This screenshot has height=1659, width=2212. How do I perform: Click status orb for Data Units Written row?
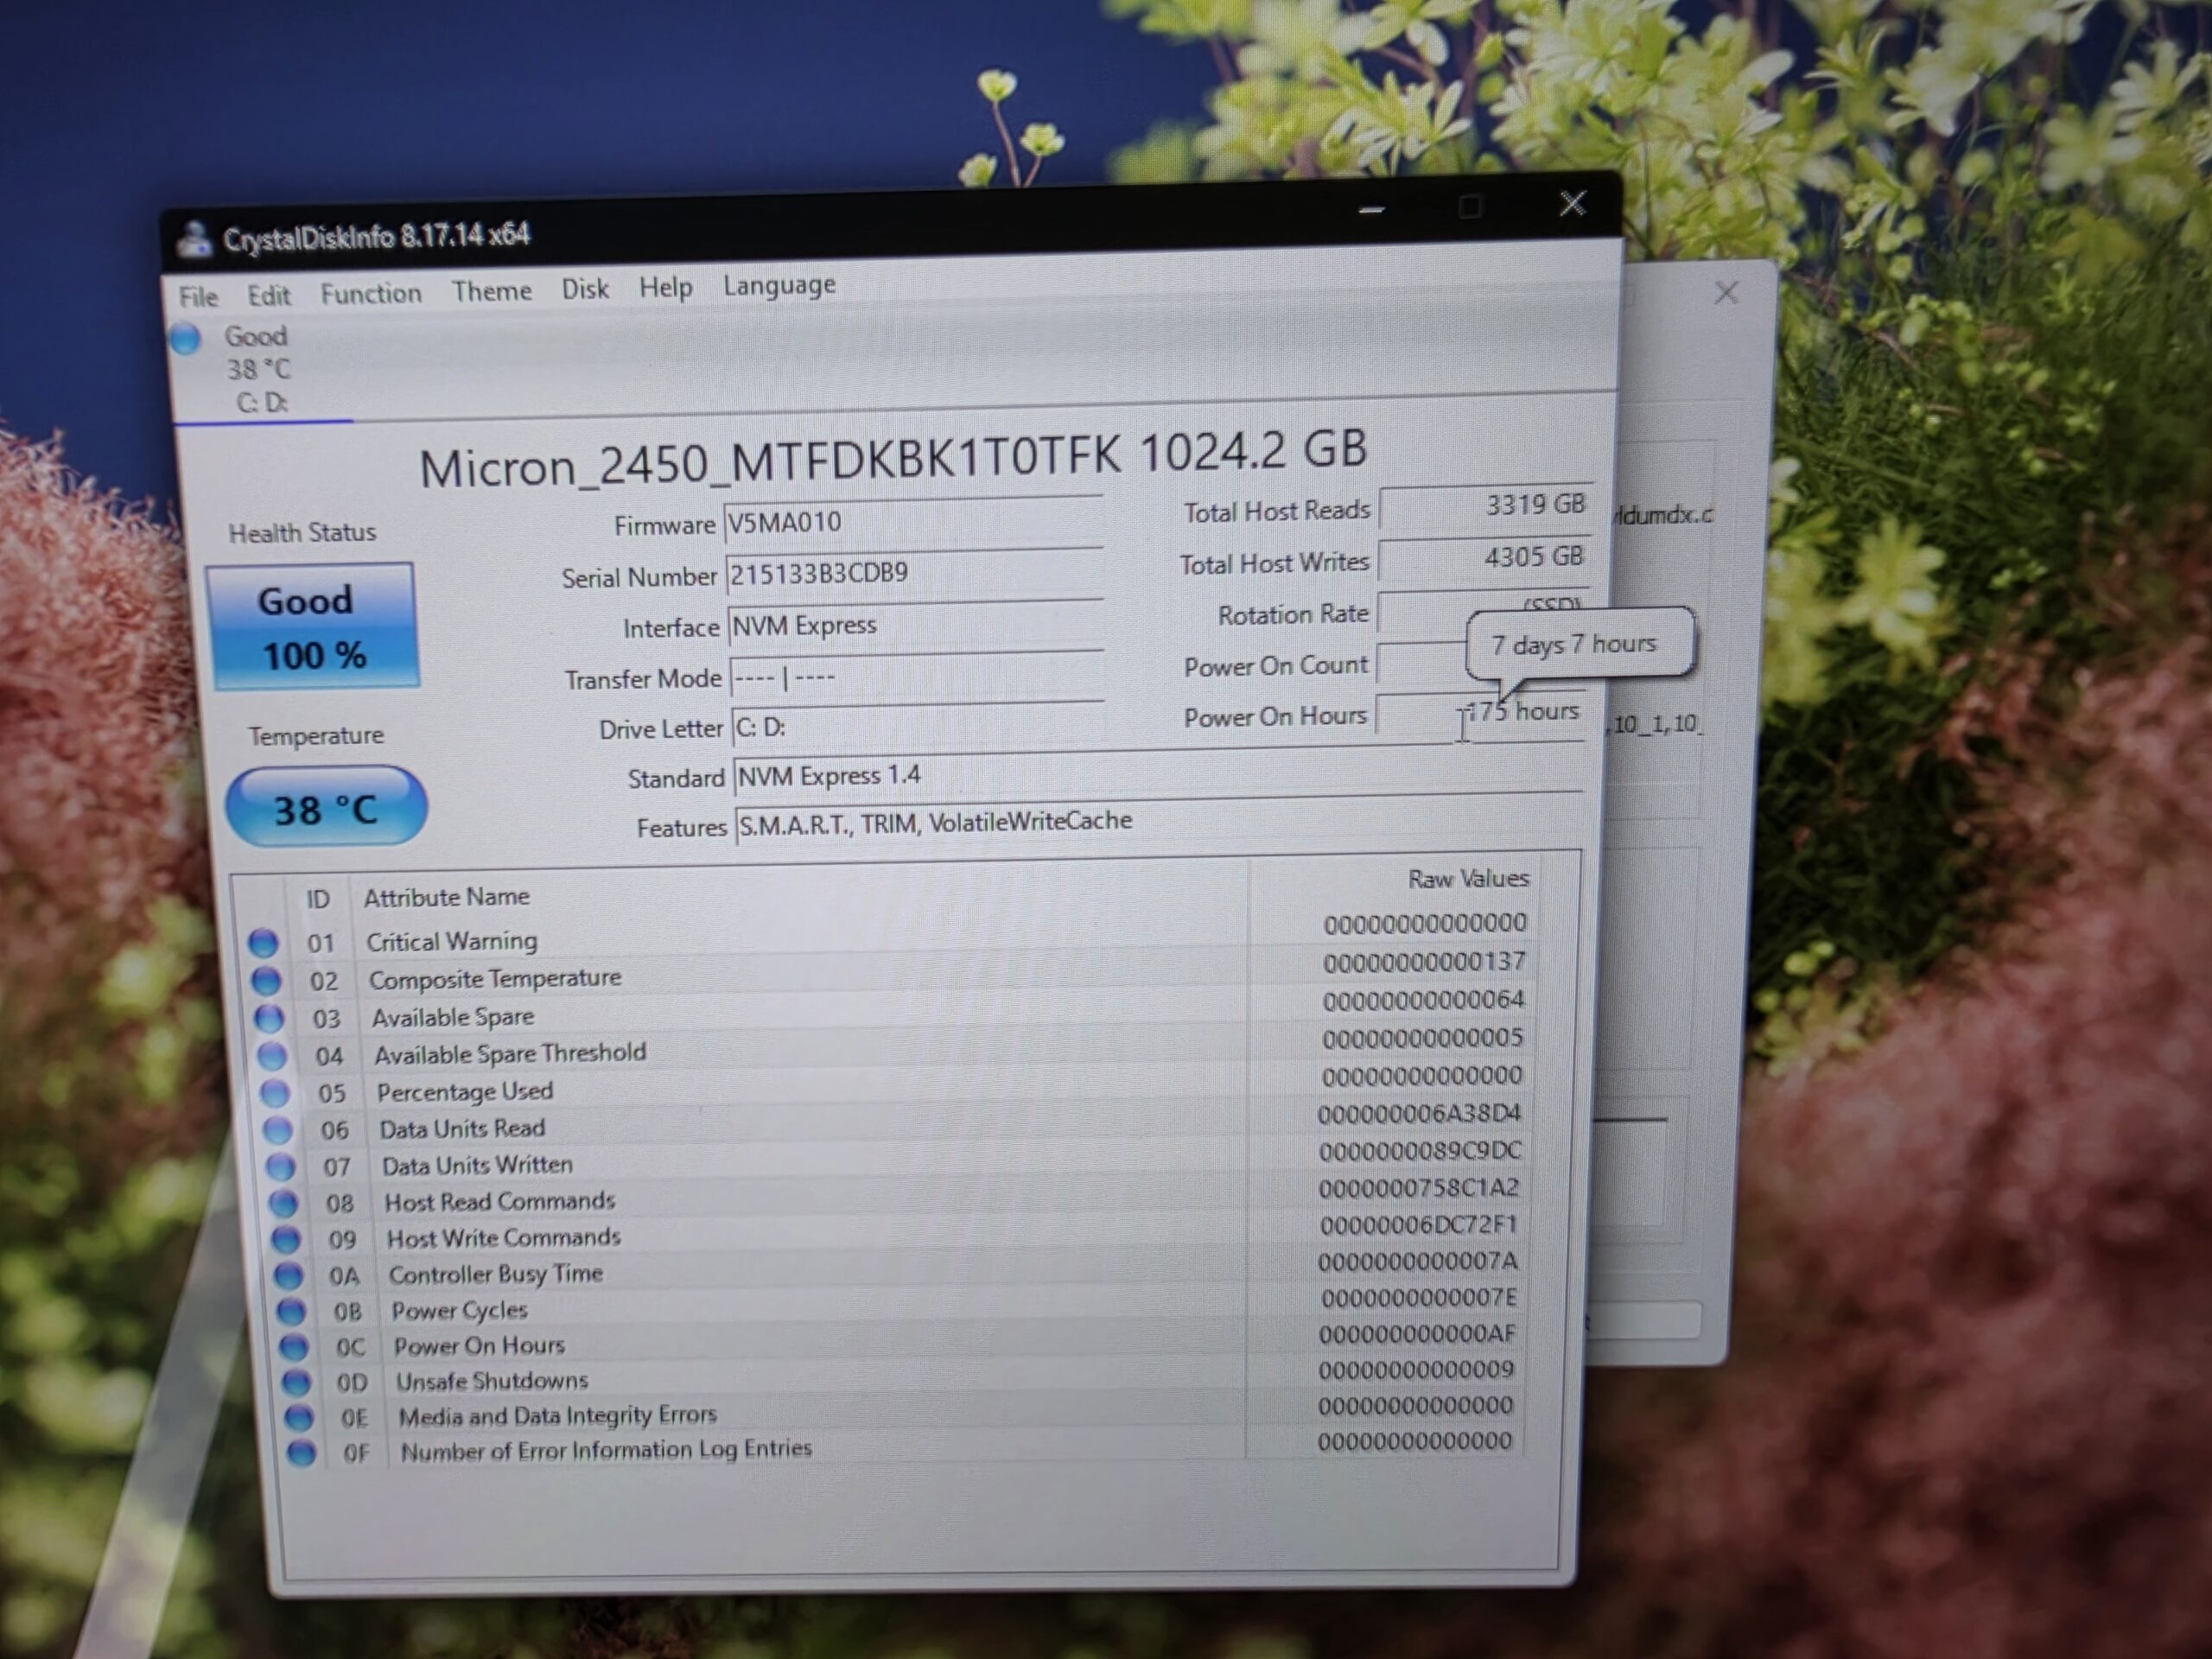click(x=281, y=1166)
